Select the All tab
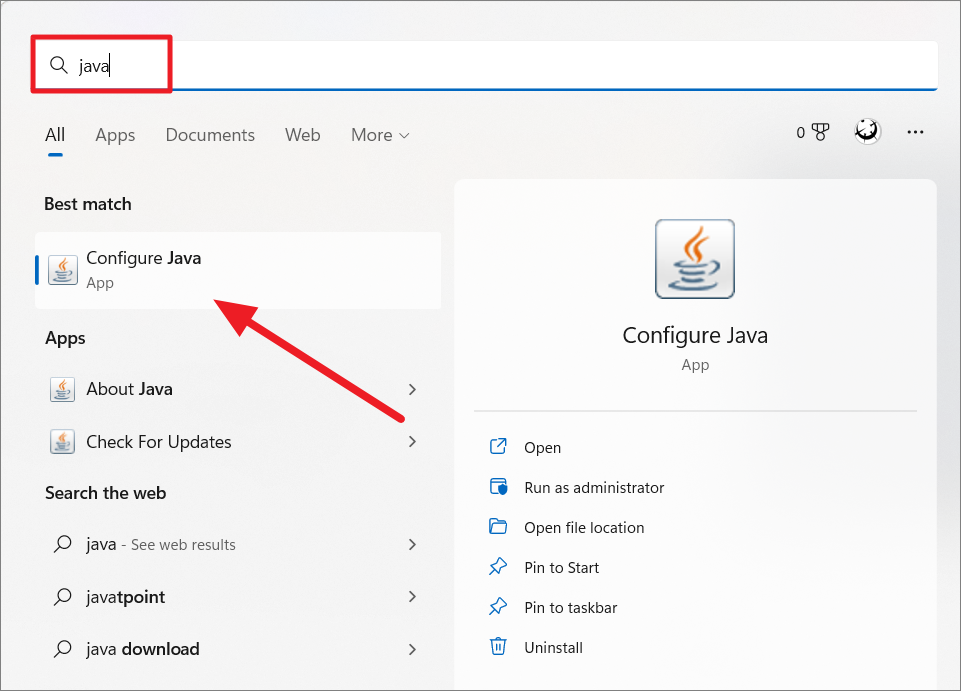 pyautogui.click(x=55, y=134)
